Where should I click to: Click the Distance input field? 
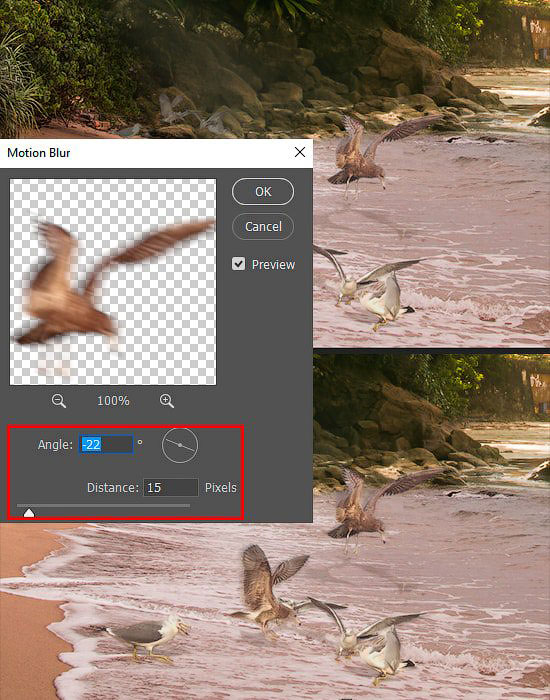(171, 488)
